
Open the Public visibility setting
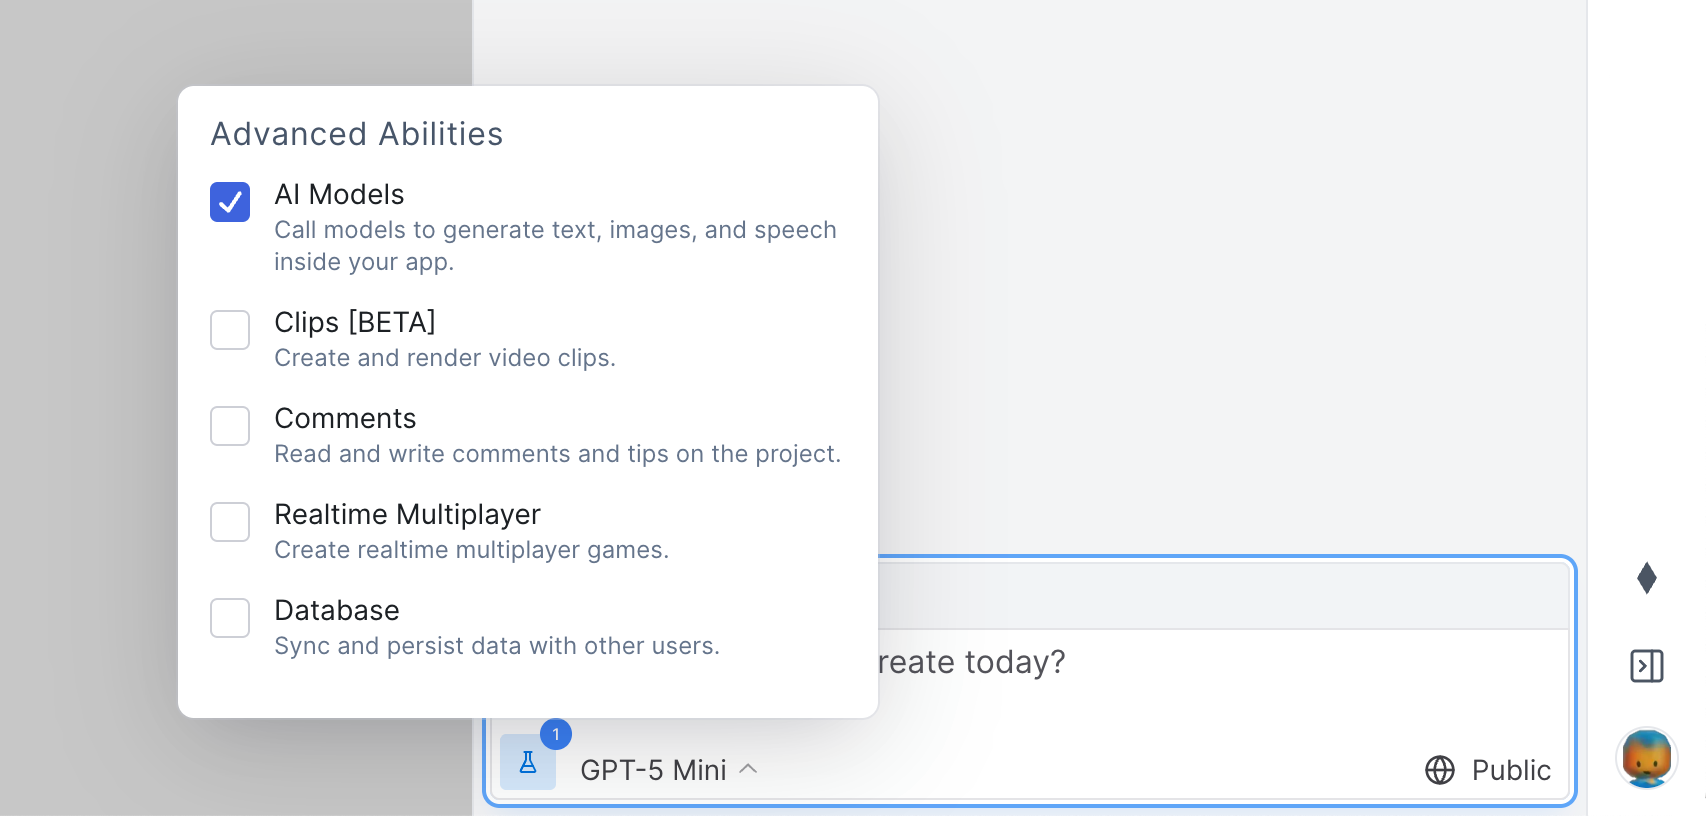pyautogui.click(x=1487, y=770)
